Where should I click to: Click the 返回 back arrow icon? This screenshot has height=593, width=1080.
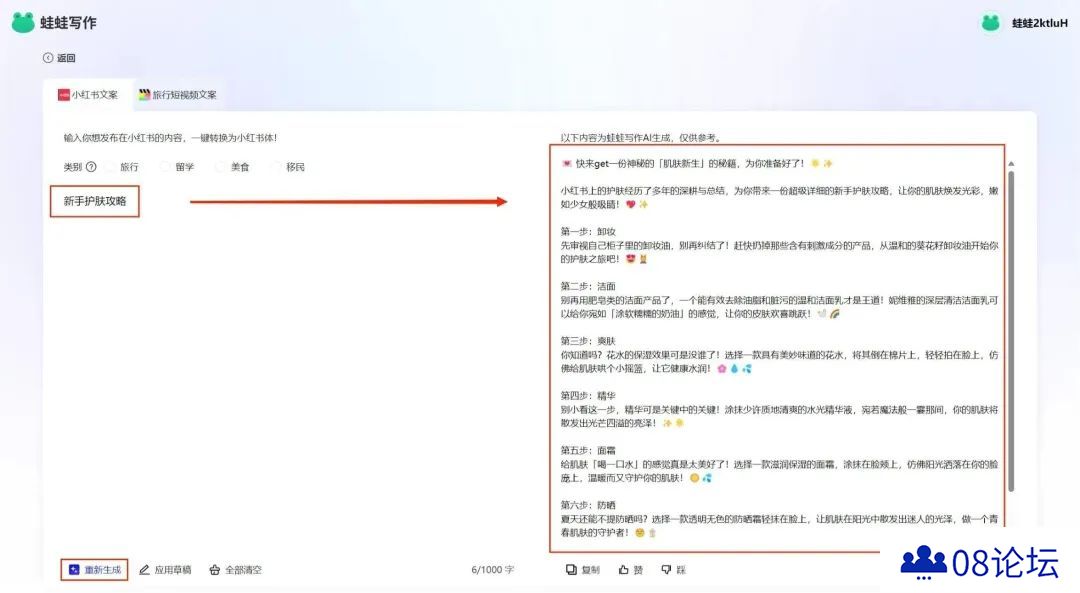pos(48,58)
